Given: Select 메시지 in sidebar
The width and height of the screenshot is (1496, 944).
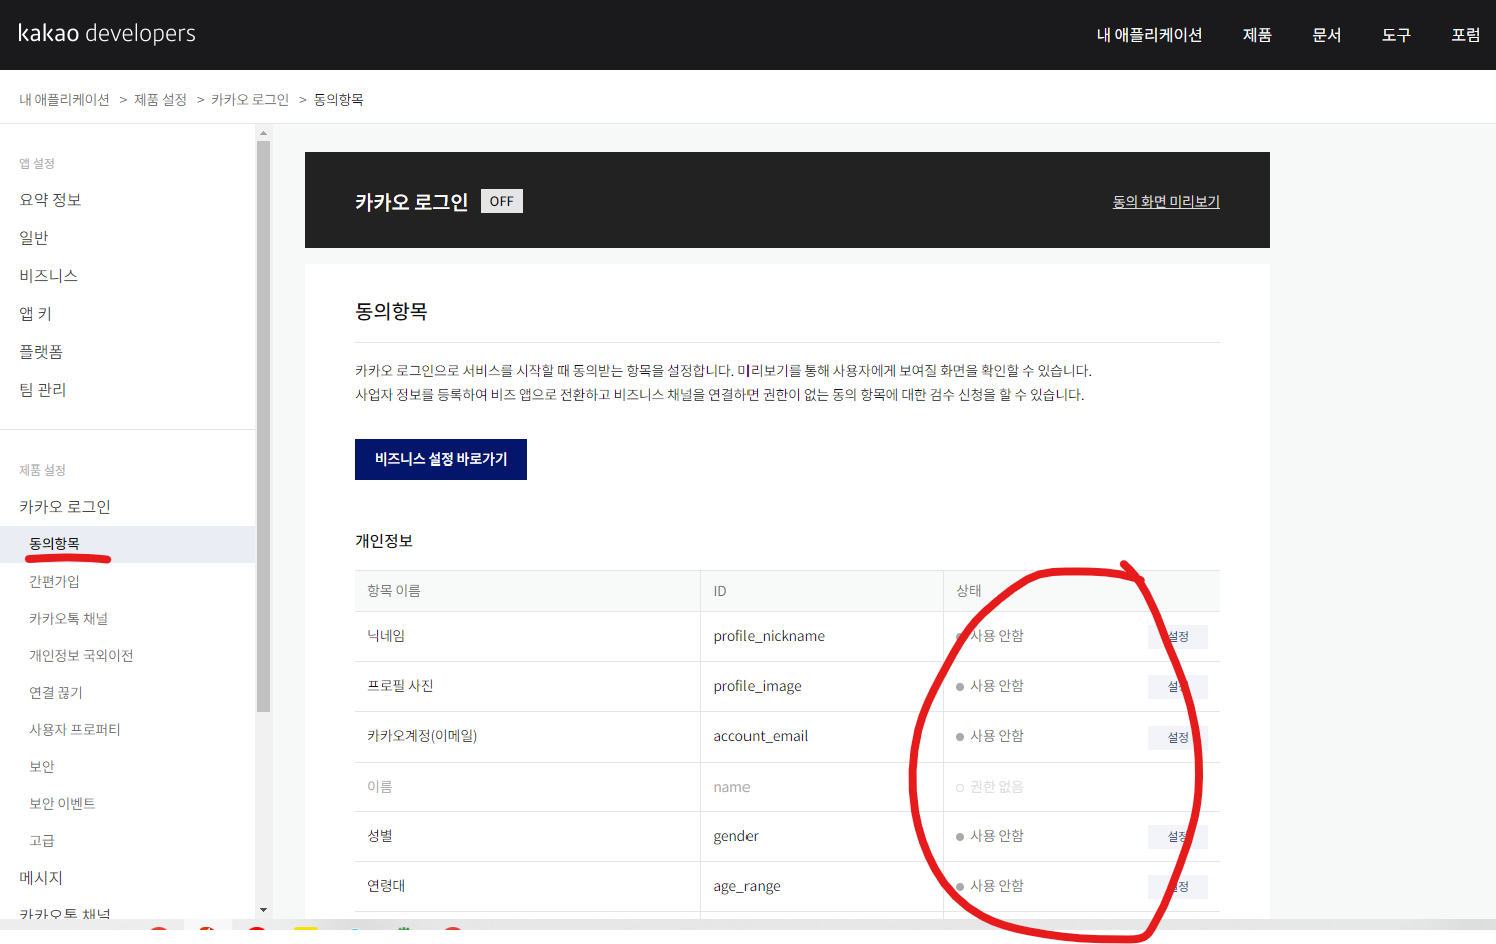Looking at the screenshot, I should 41,878.
